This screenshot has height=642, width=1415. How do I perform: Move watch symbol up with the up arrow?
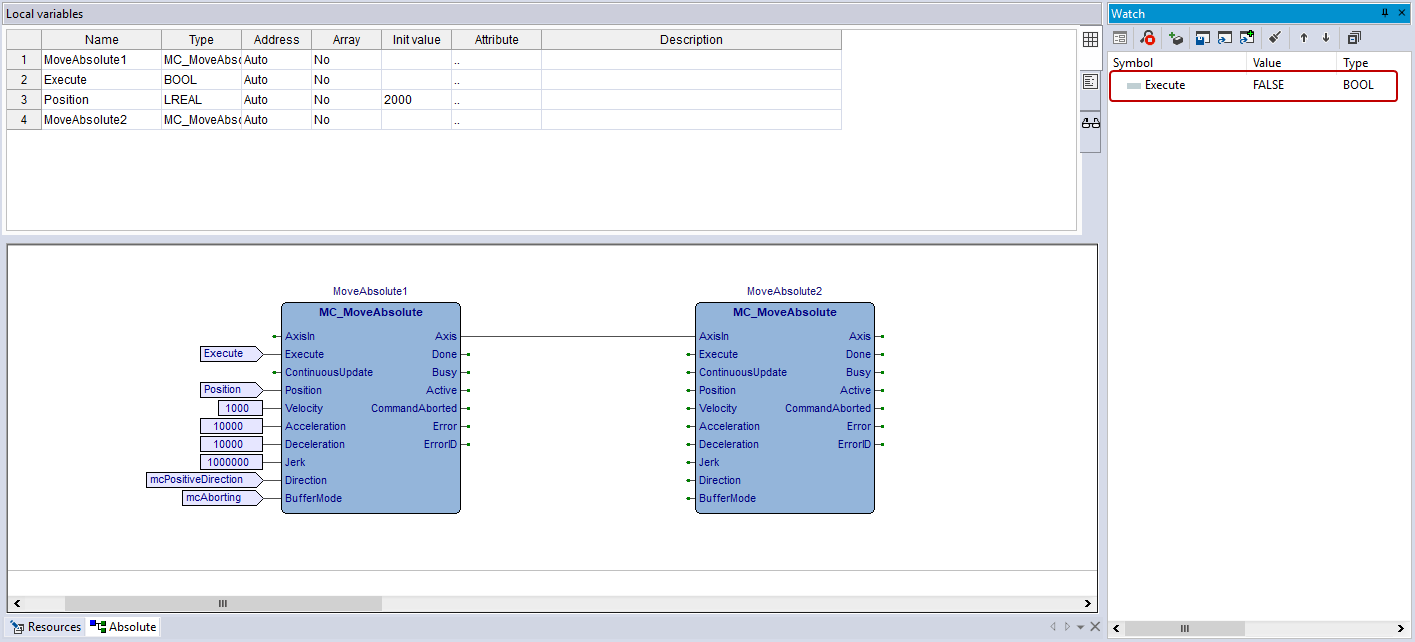pyautogui.click(x=1304, y=38)
